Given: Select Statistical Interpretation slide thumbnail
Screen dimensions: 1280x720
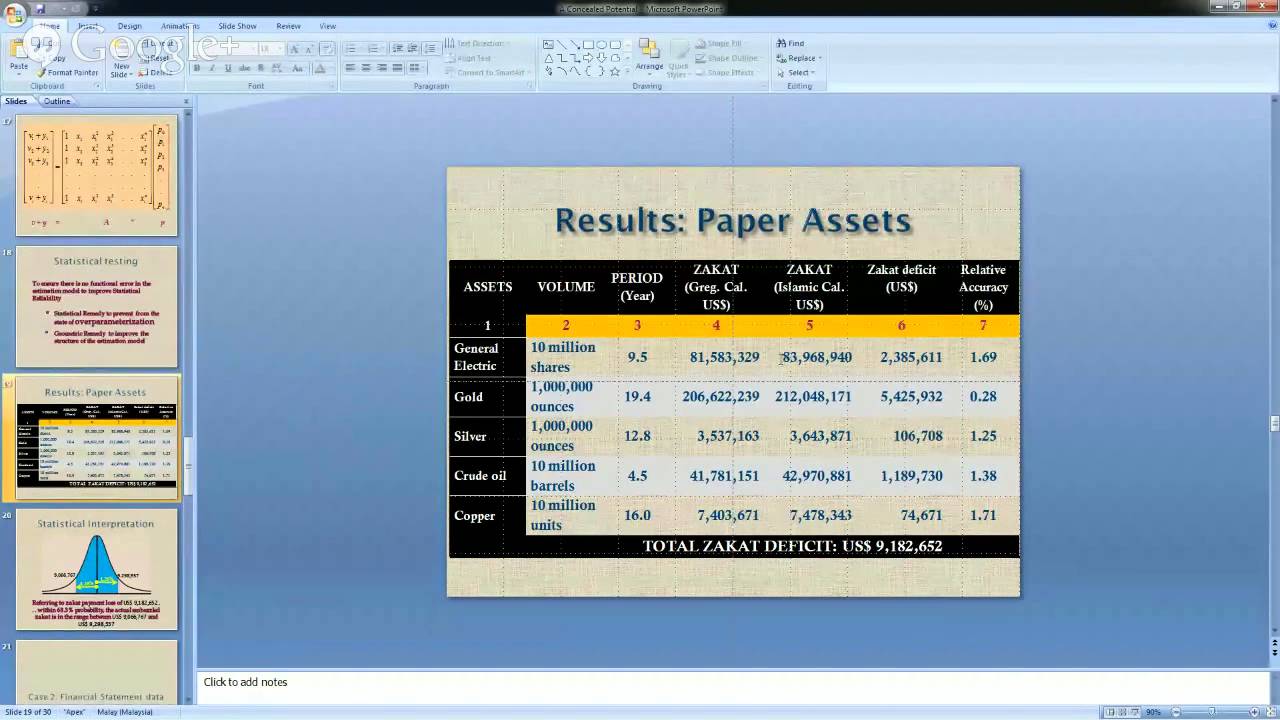Looking at the screenshot, I should 97,569.
